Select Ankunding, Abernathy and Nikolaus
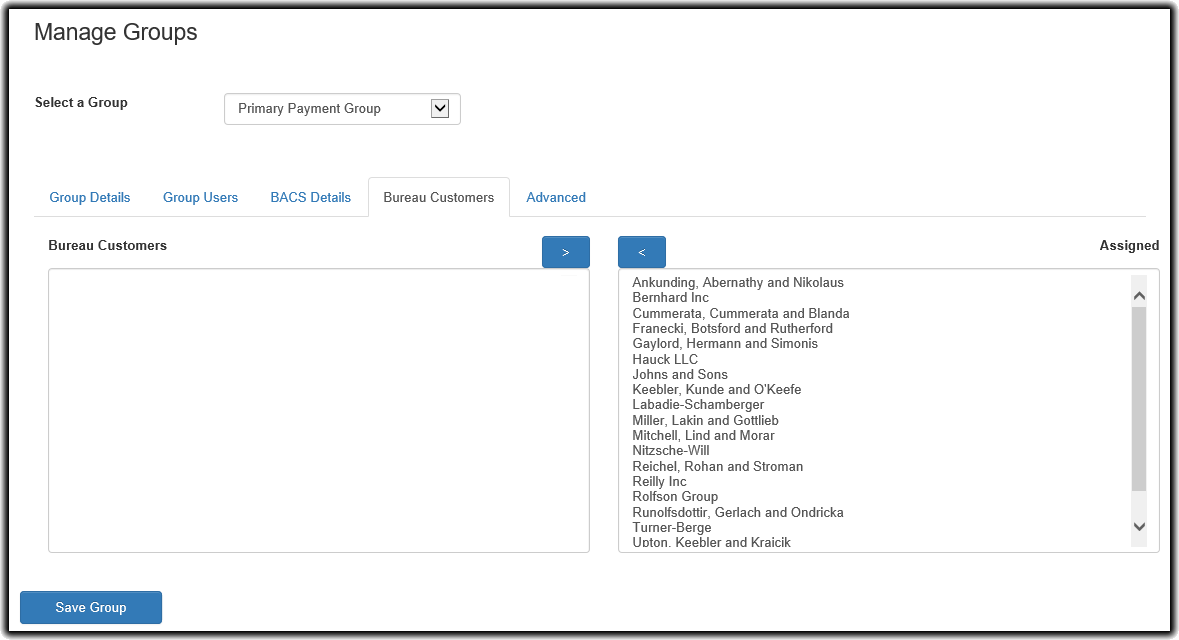 738,283
